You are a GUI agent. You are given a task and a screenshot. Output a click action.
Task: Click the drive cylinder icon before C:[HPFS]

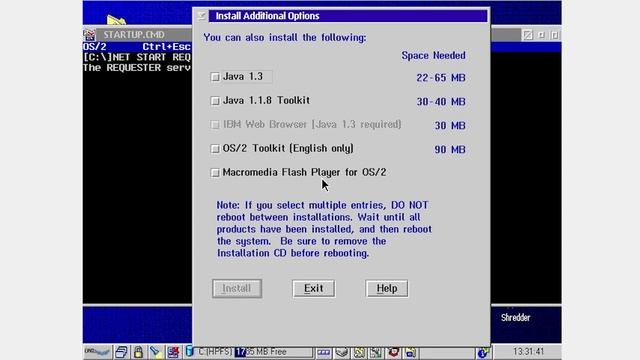189,351
